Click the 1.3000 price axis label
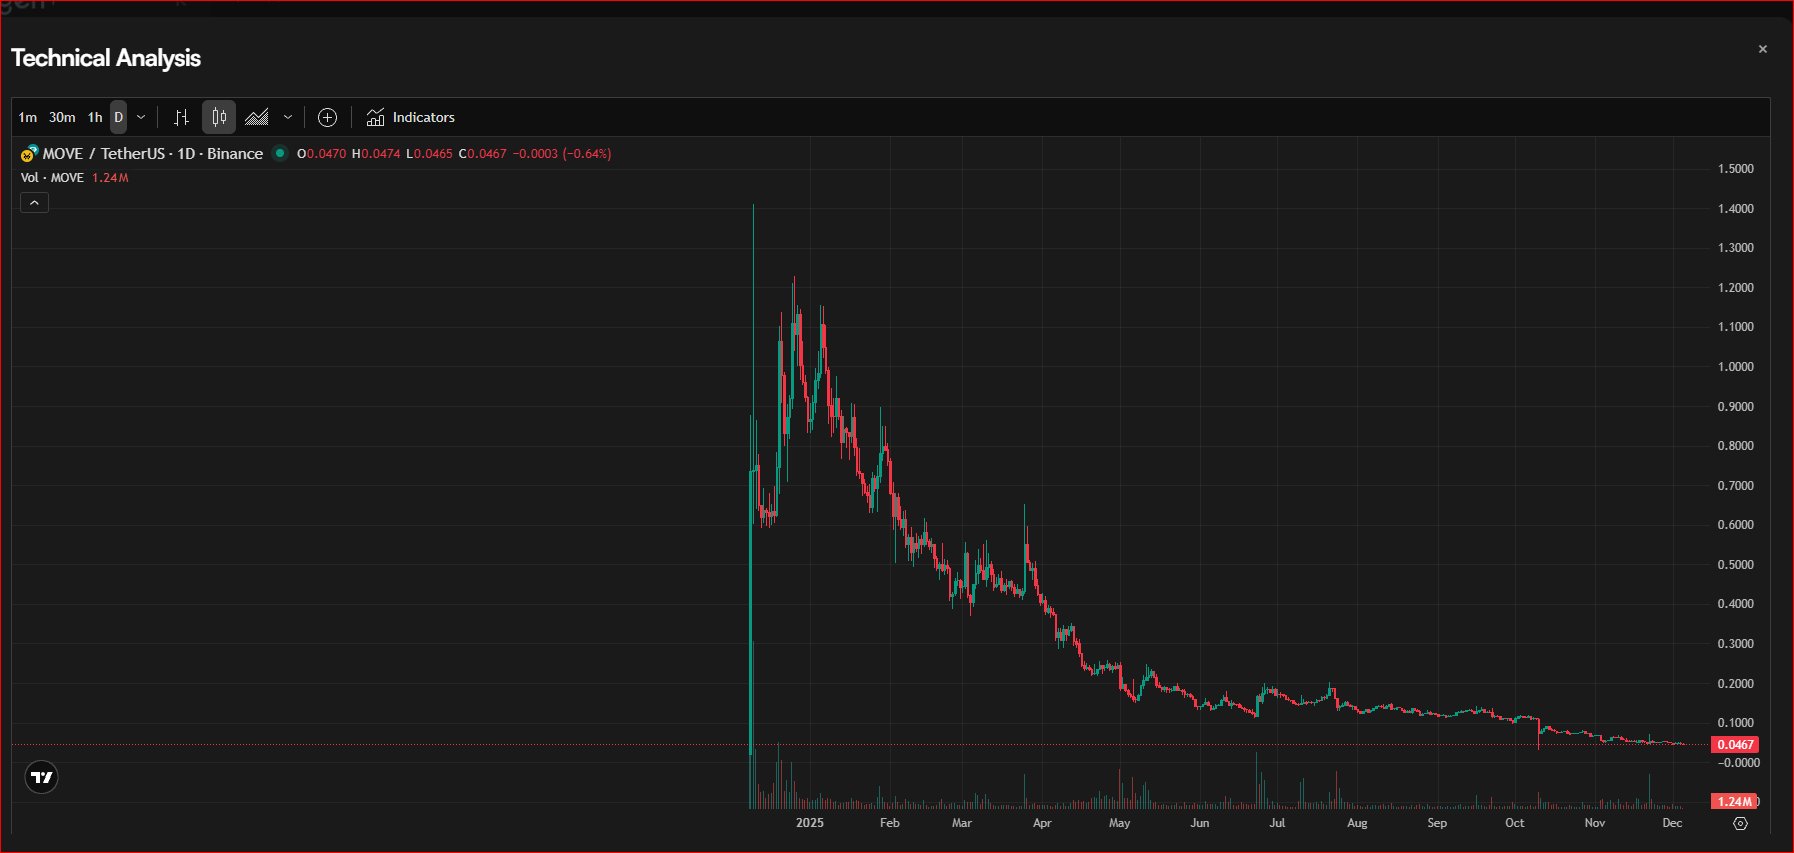The width and height of the screenshot is (1794, 853). (1736, 248)
